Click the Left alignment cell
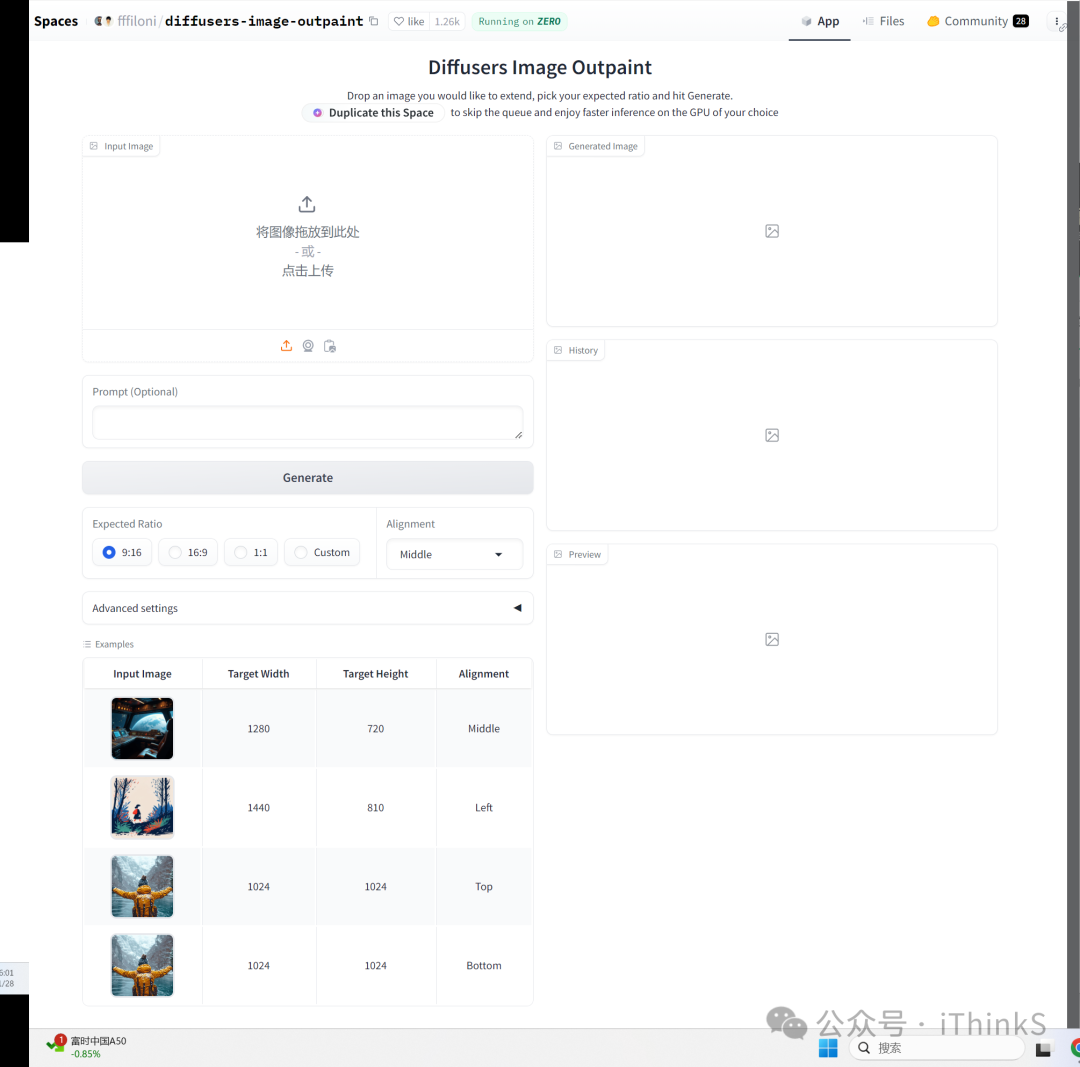 pos(484,807)
